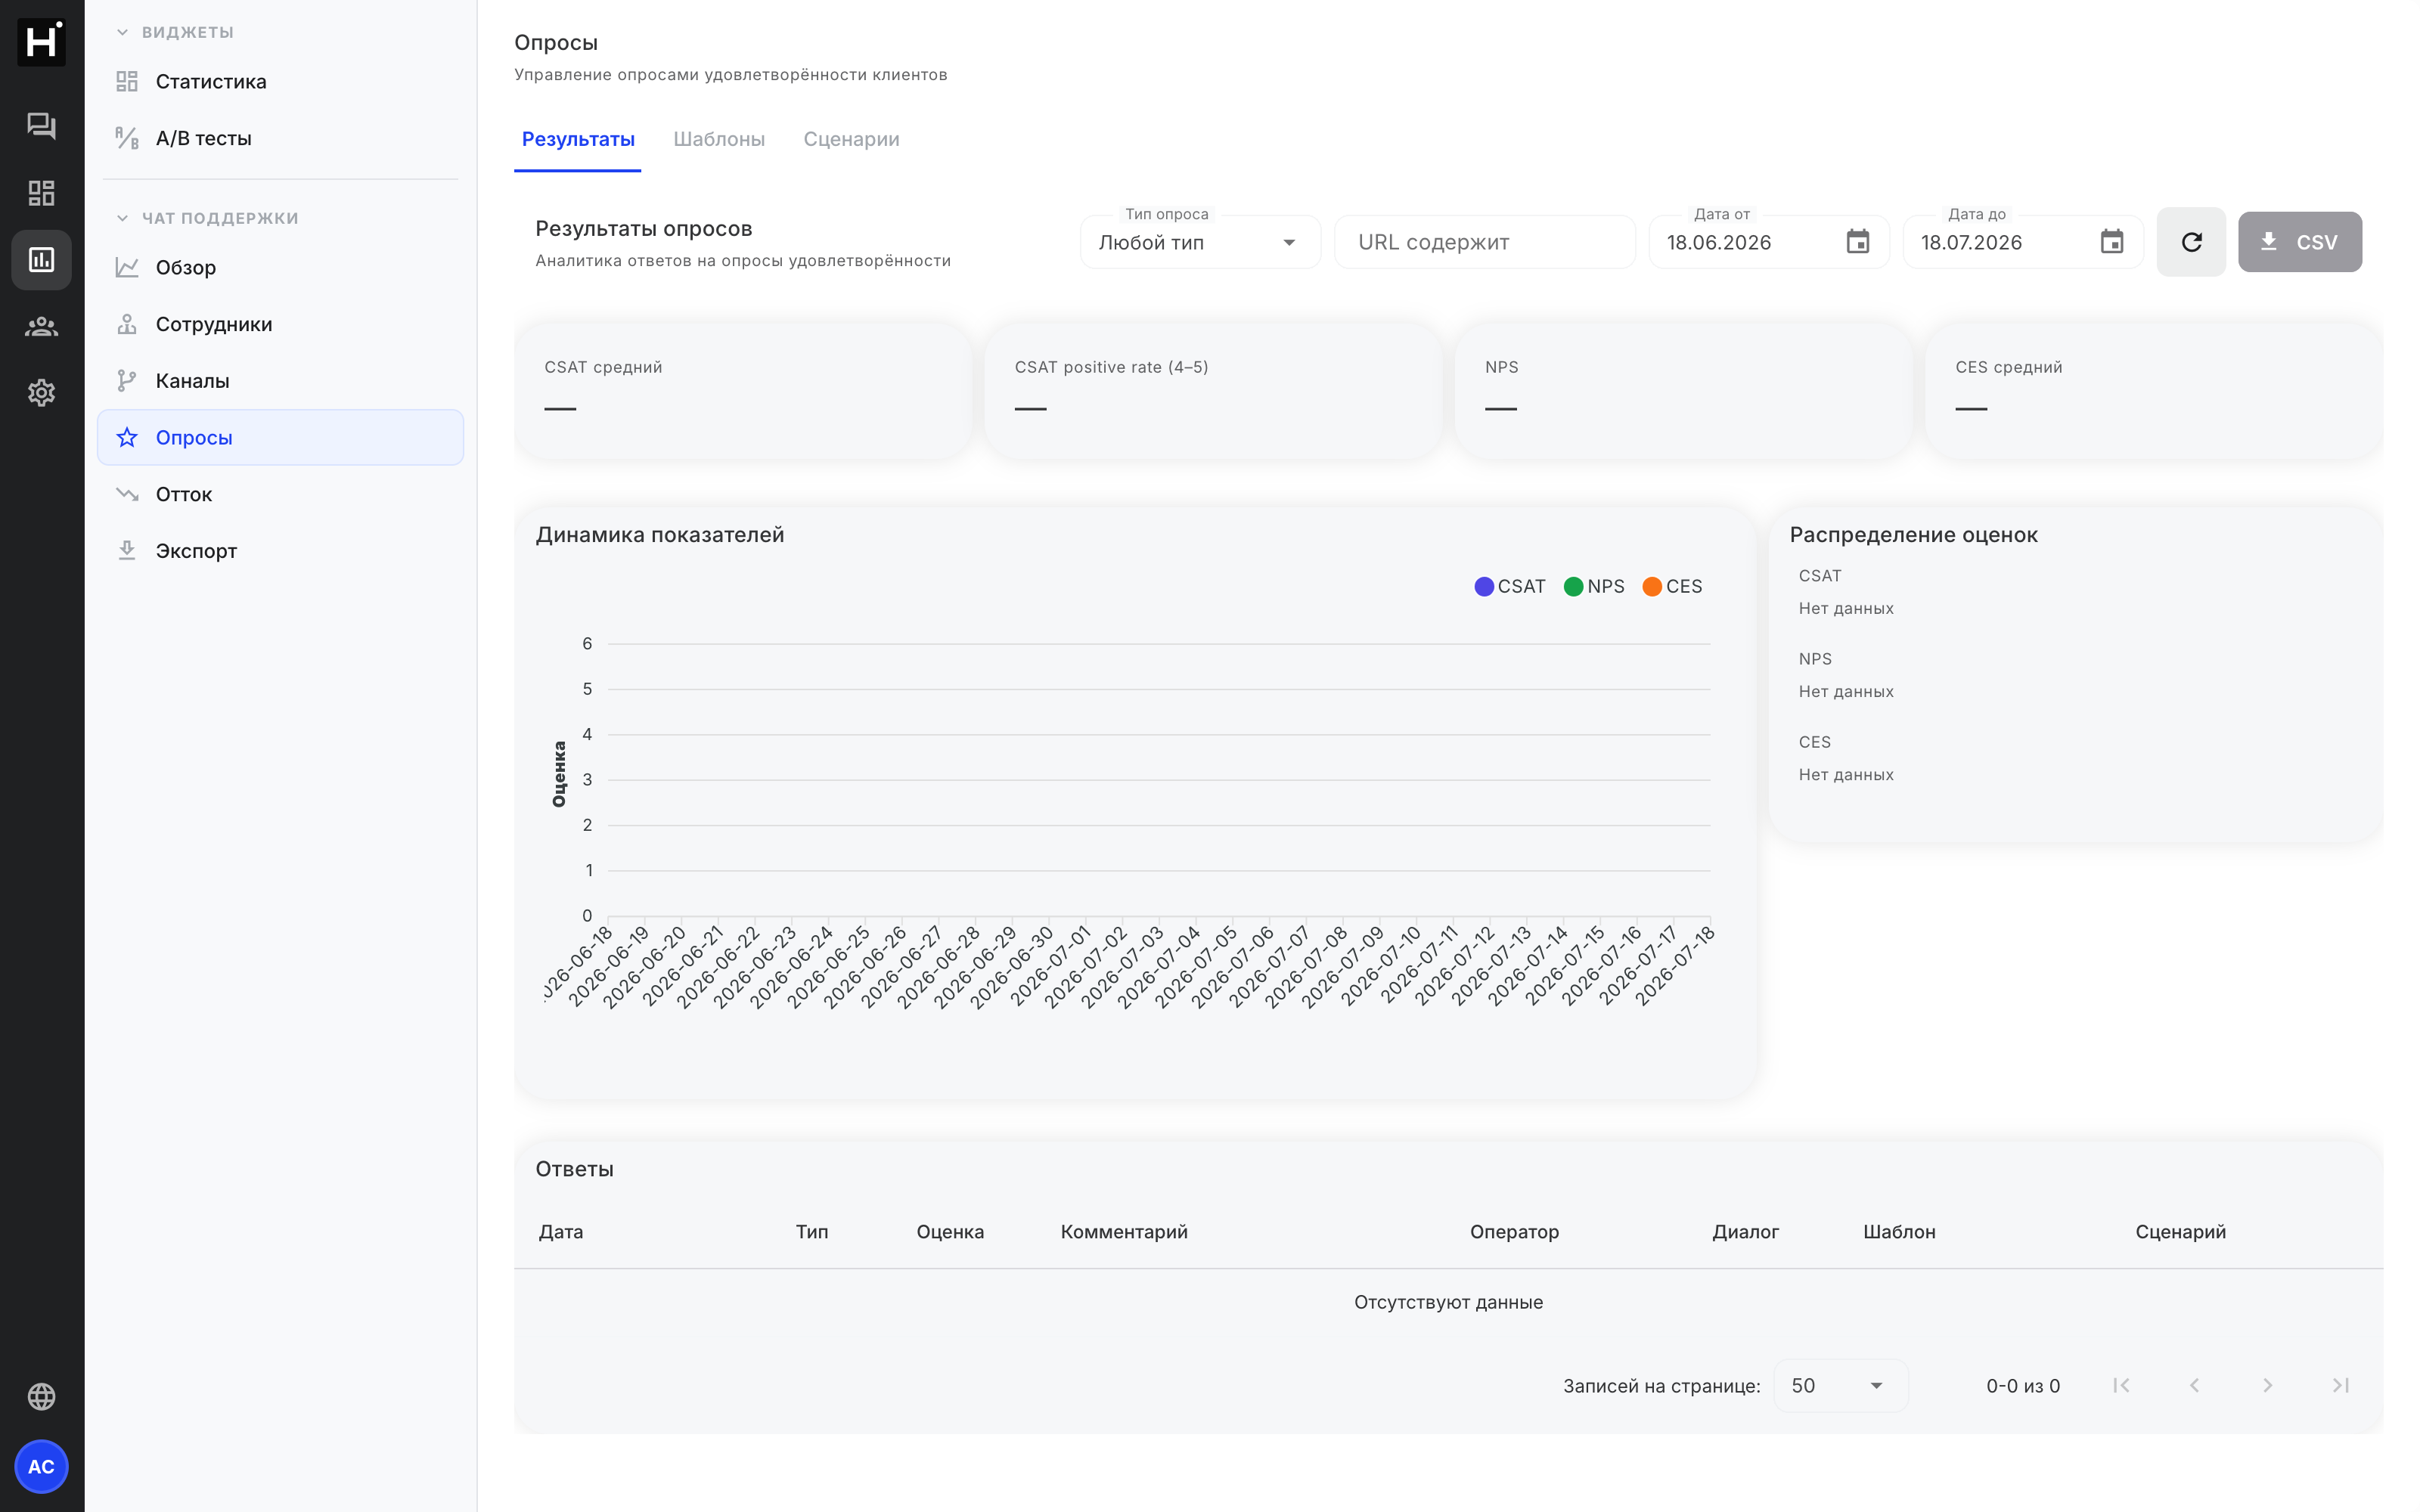Open the Тип опроса dropdown
The width and height of the screenshot is (2420, 1512).
1200,242
